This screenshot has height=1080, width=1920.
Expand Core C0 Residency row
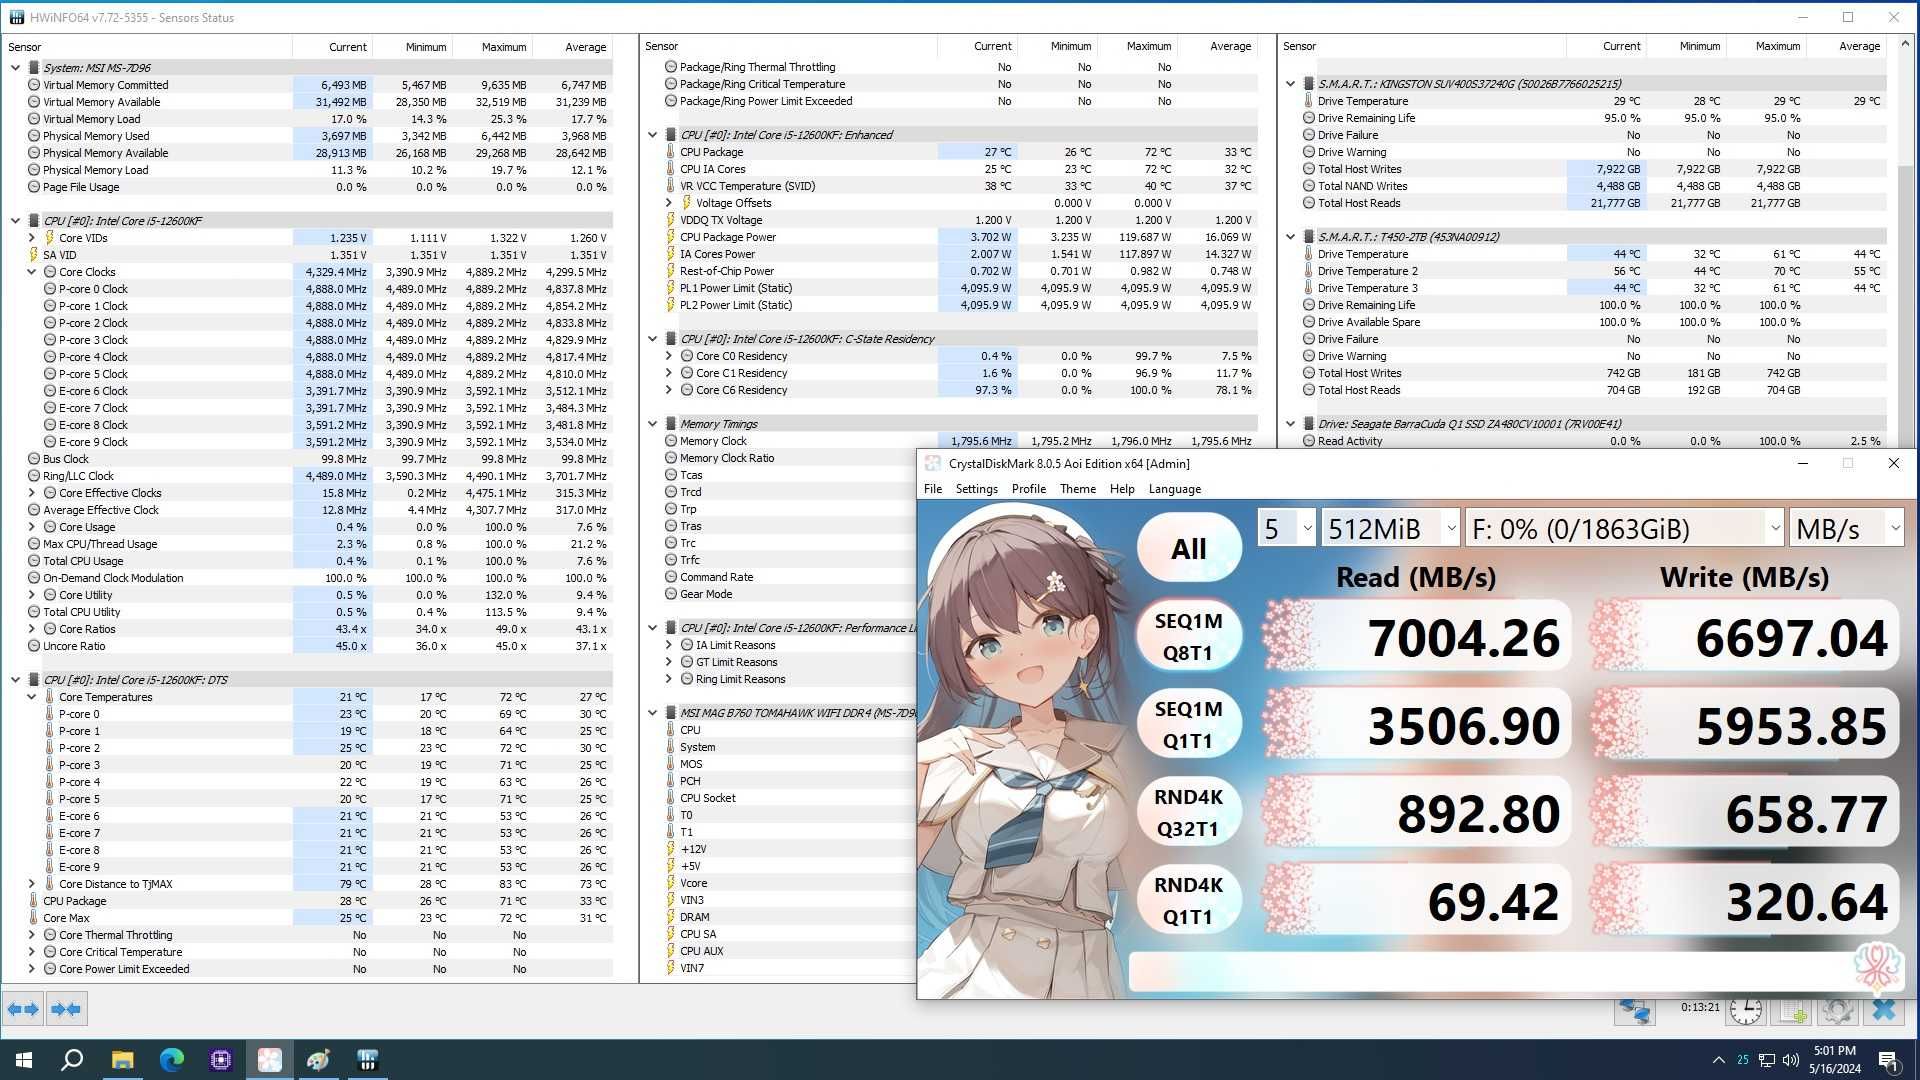pos(669,356)
